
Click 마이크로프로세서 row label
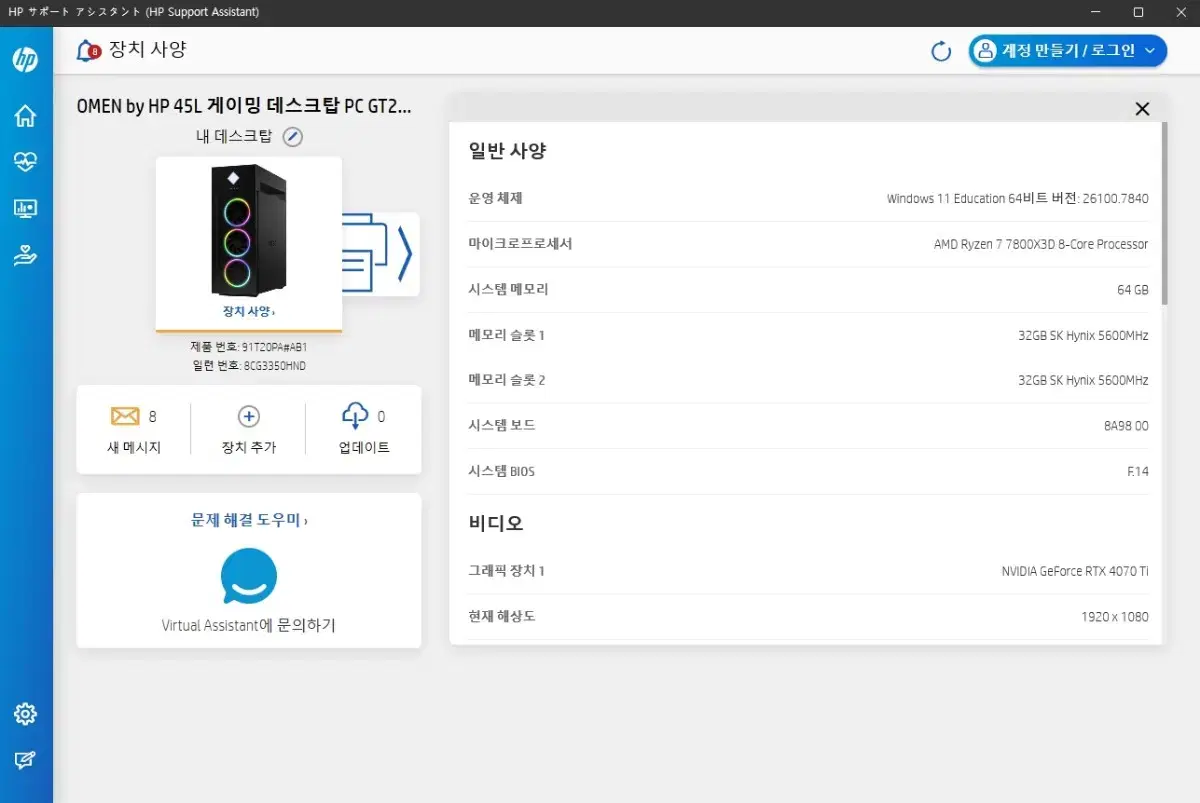pyautogui.click(x=520, y=244)
